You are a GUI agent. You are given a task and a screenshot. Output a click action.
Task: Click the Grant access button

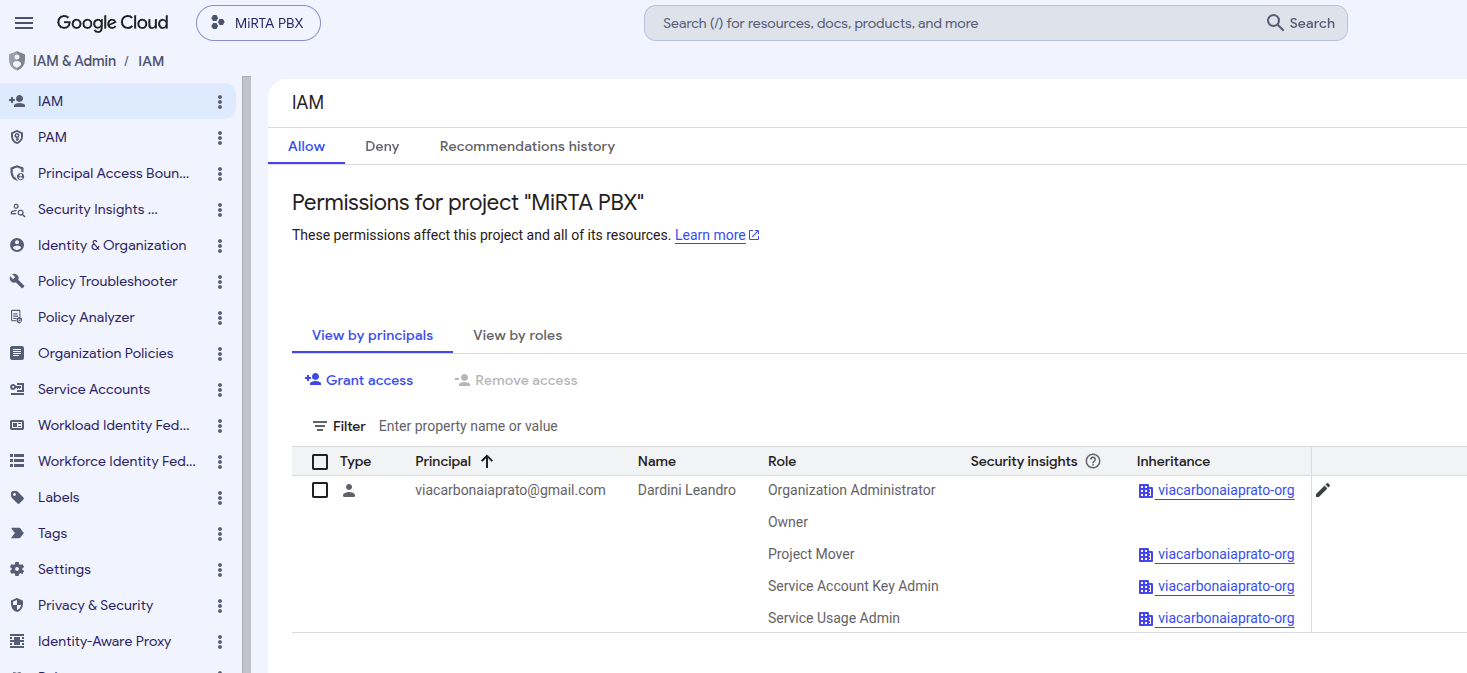pyautogui.click(x=359, y=380)
